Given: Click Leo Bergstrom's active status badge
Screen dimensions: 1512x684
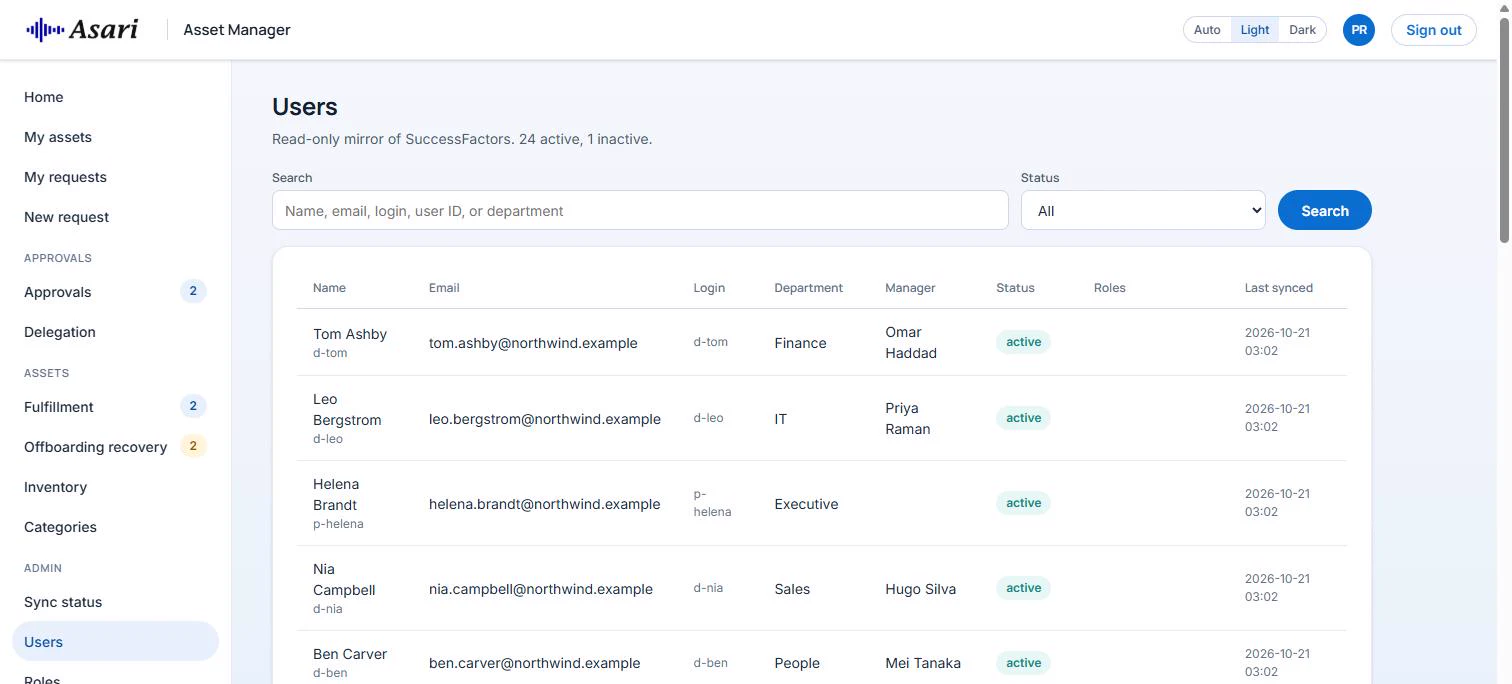Looking at the screenshot, I should pyautogui.click(x=1023, y=418).
